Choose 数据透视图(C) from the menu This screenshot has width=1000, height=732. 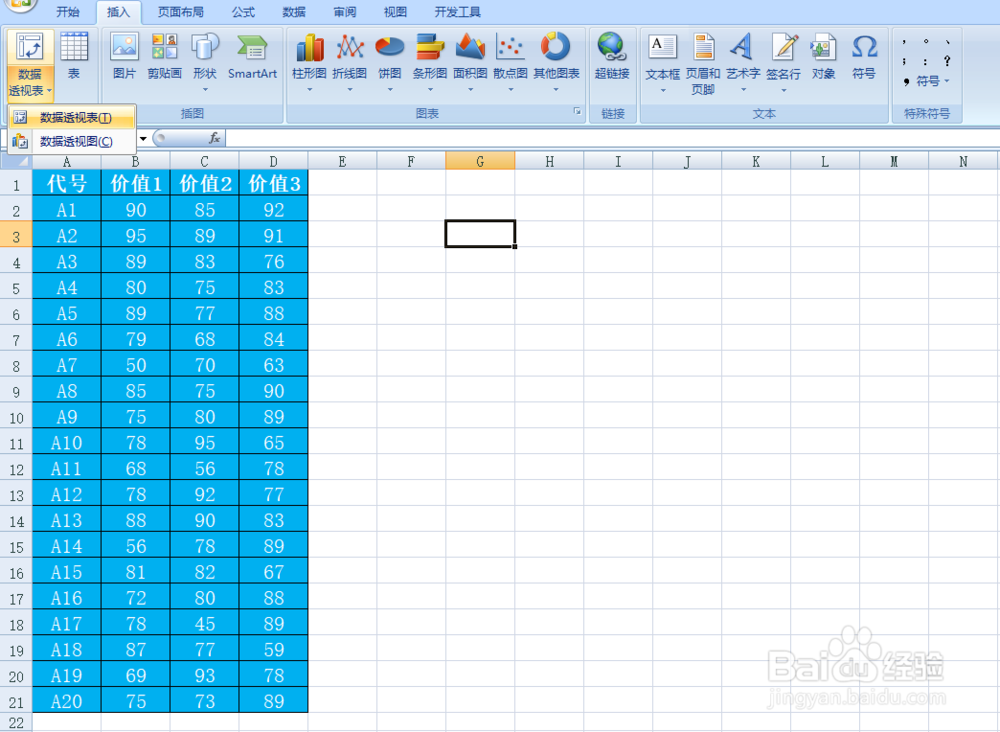72,142
